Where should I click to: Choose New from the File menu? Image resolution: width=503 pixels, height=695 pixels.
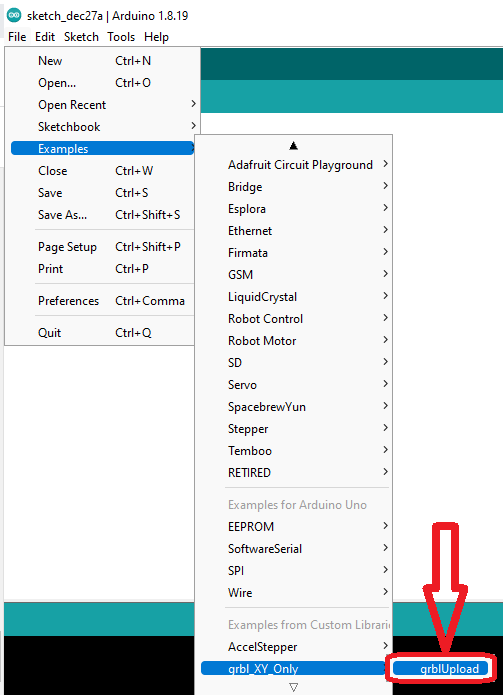point(102,61)
